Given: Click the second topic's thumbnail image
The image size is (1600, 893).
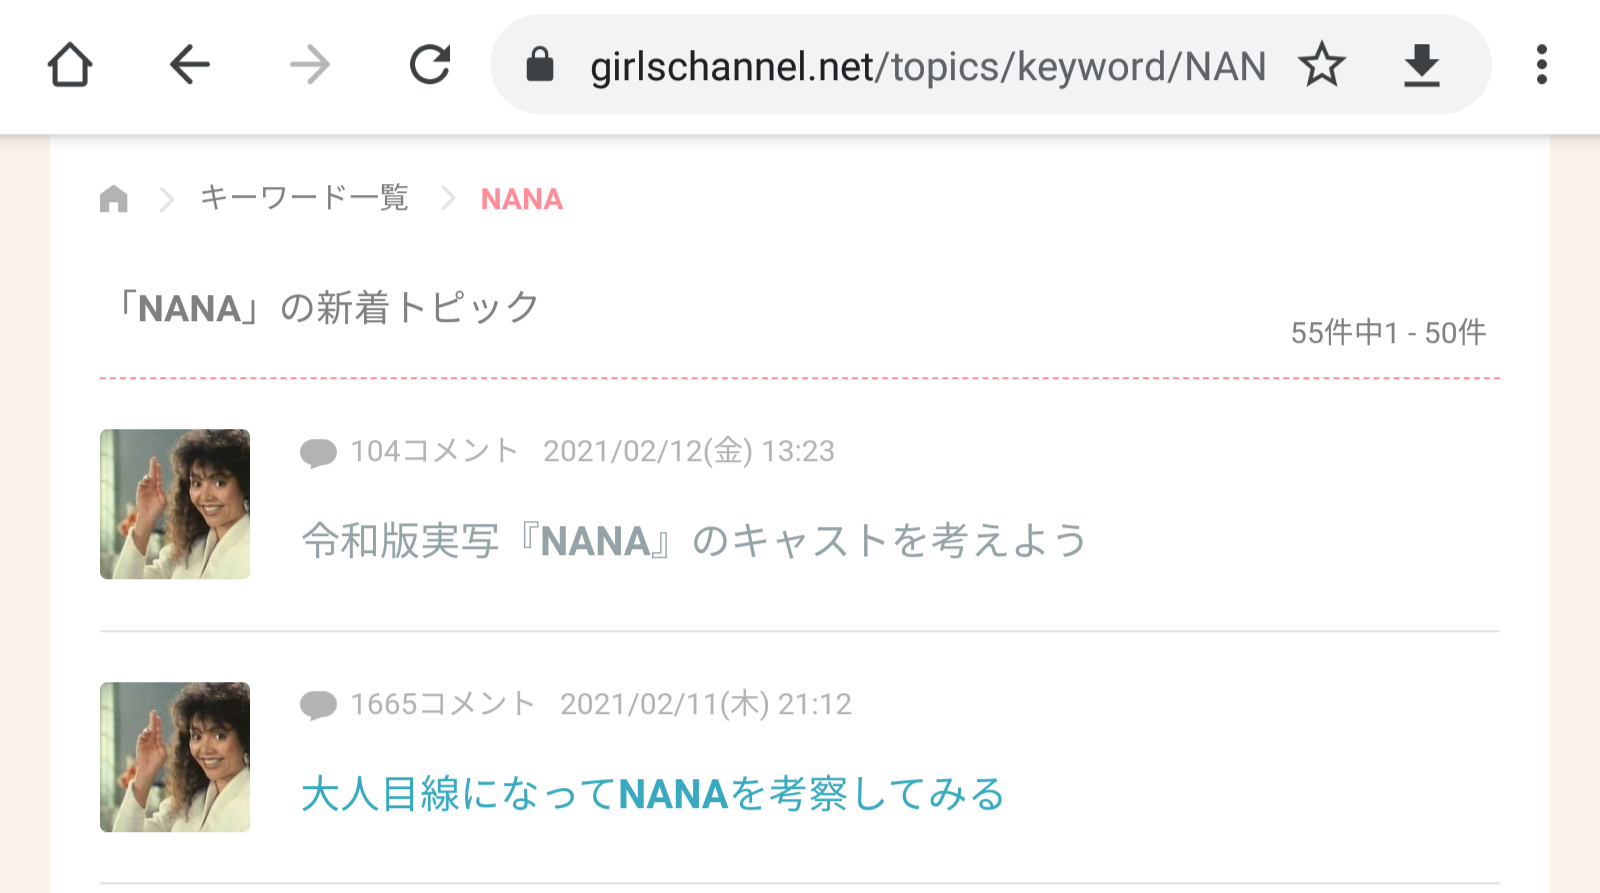Looking at the screenshot, I should pyautogui.click(x=175, y=757).
